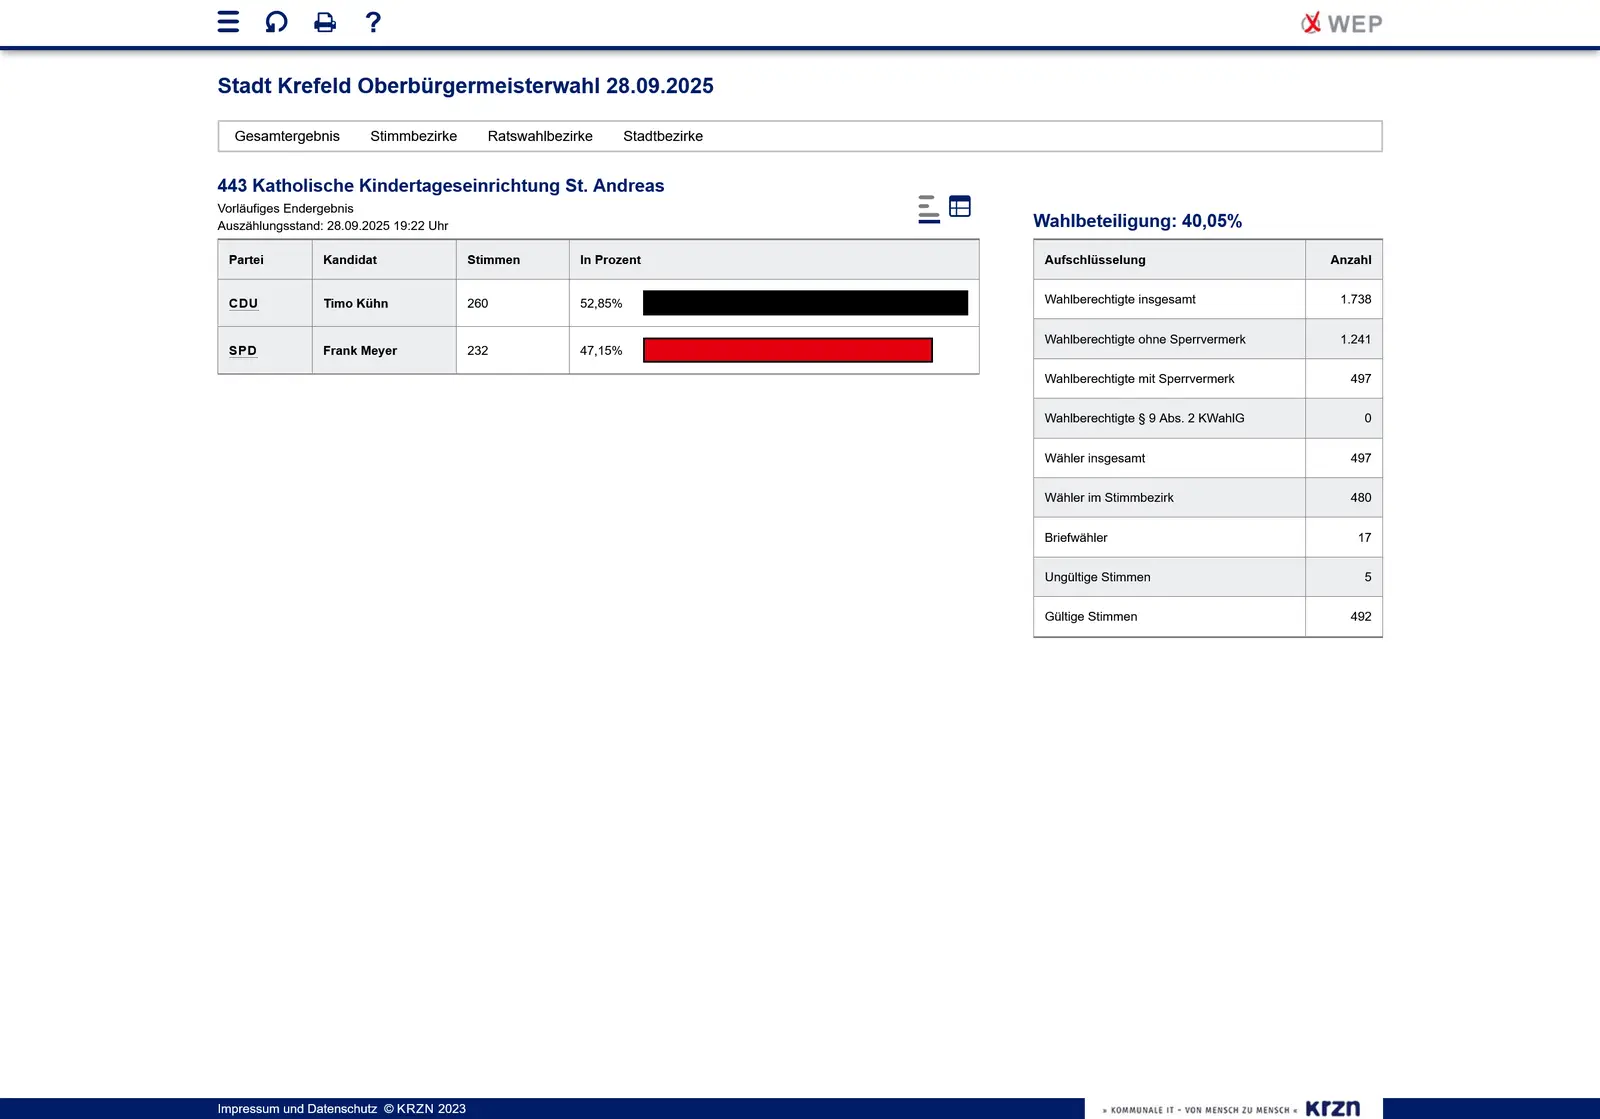
Task: Click the CDU party abbreviation
Action: [243, 303]
